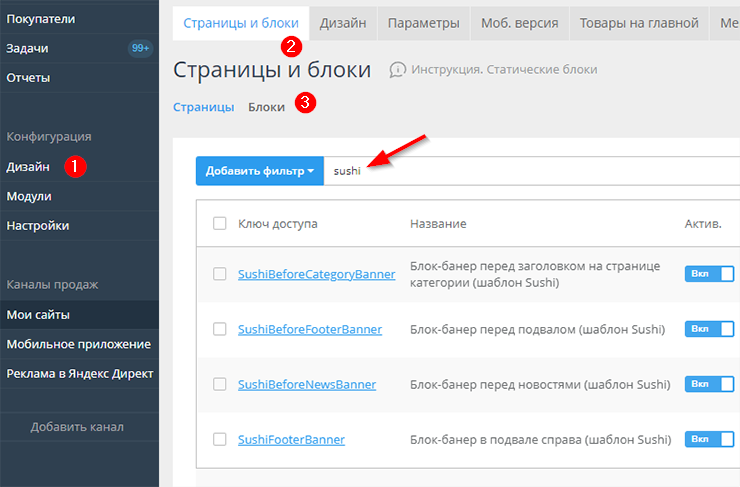Open the SushiFooterBanner block link
This screenshot has height=487, width=740.
tap(291, 439)
